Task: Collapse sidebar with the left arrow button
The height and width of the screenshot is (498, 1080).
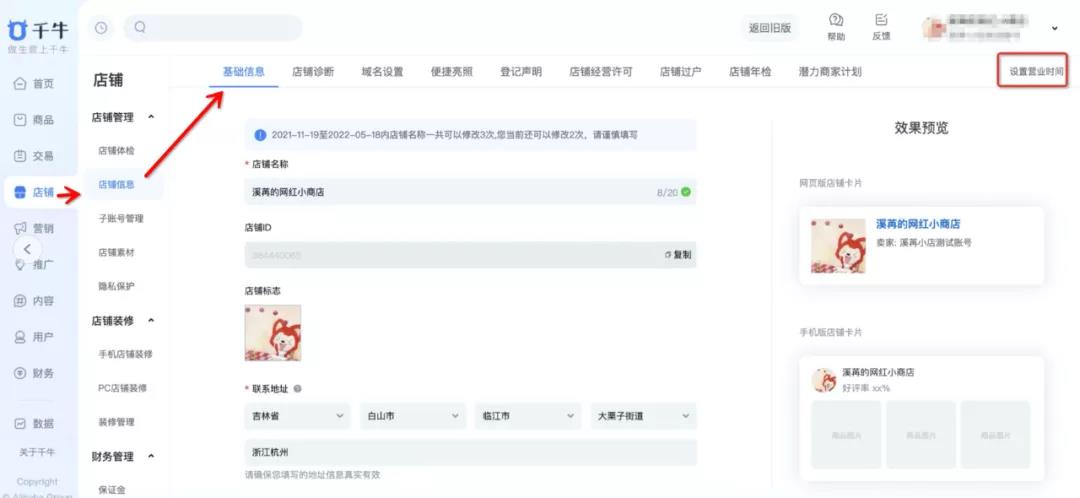Action: tap(28, 249)
